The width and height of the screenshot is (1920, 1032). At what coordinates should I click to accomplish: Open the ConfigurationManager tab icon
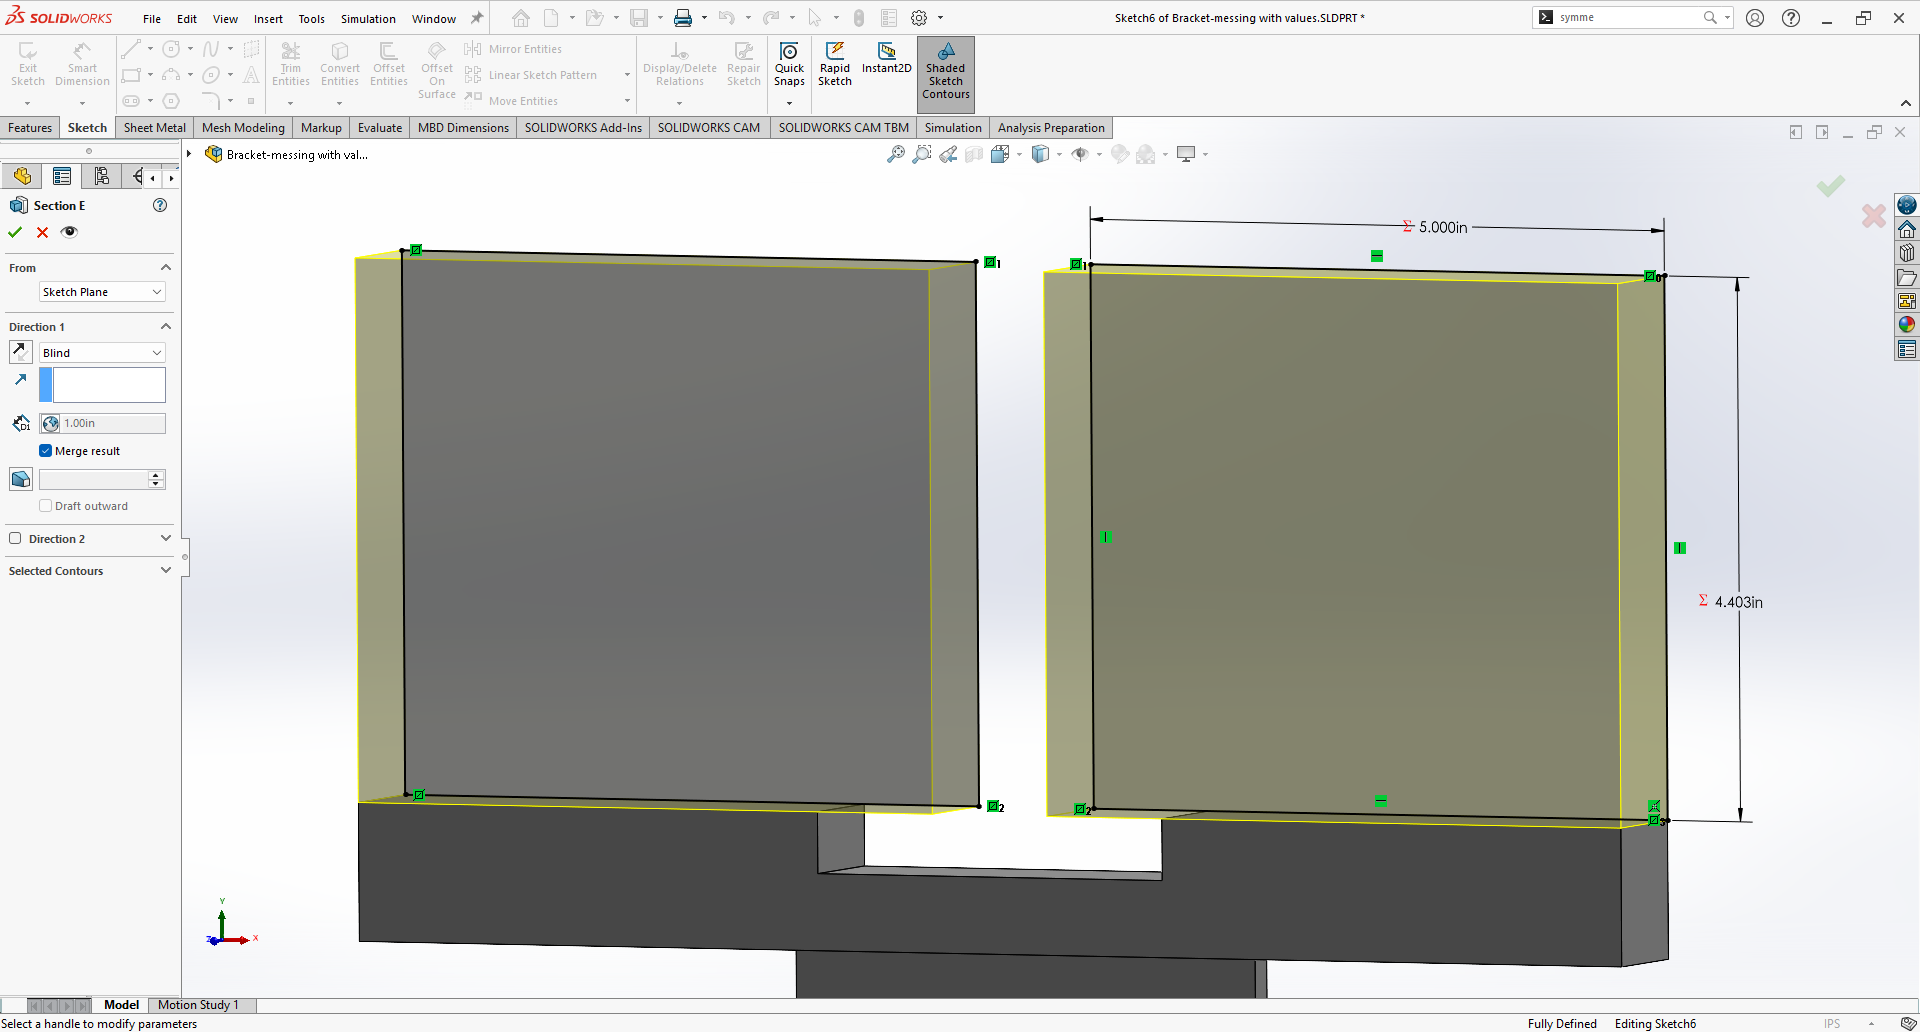pyautogui.click(x=101, y=177)
